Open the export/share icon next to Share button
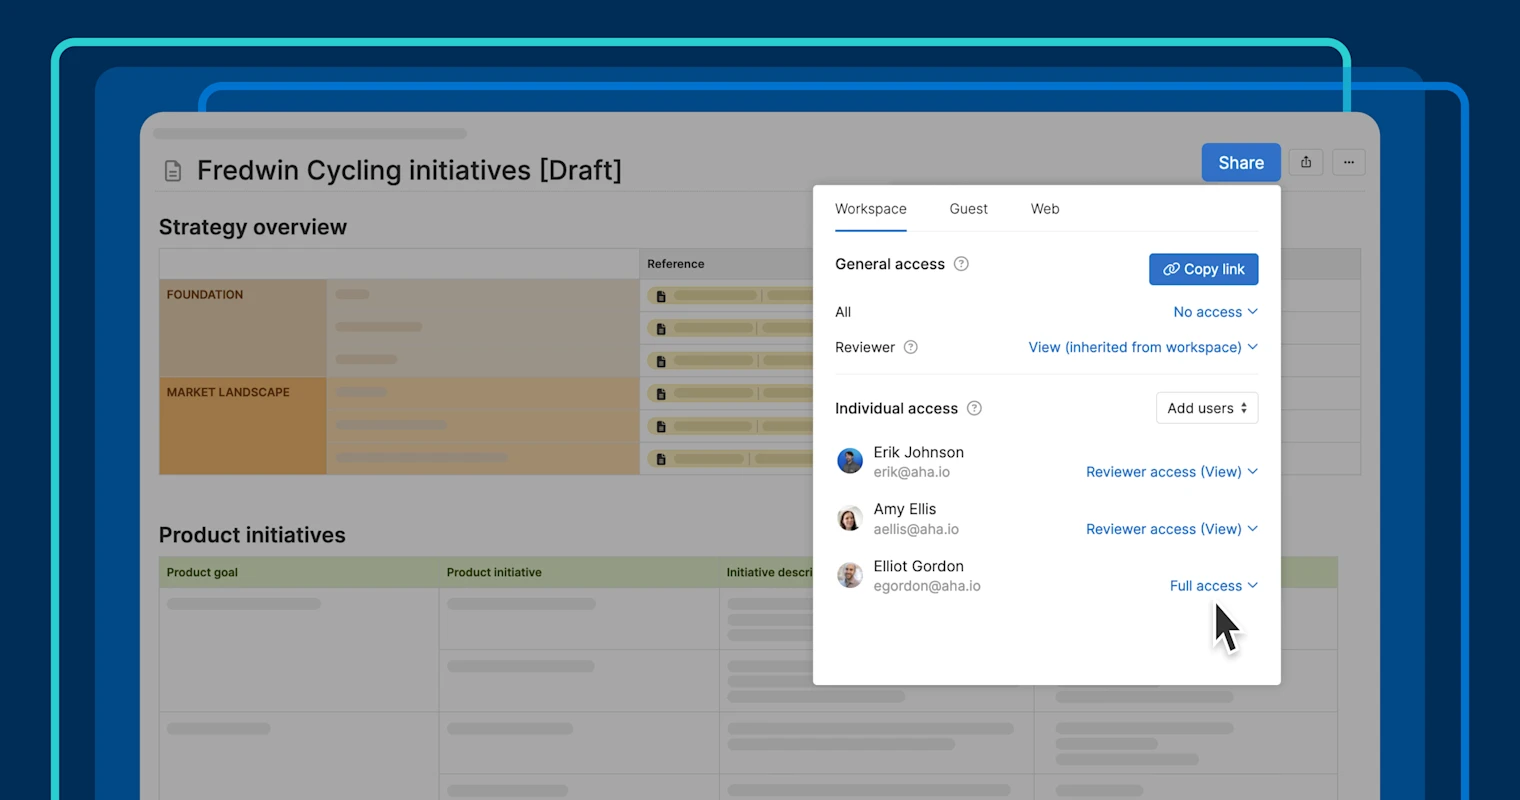 [x=1306, y=162]
